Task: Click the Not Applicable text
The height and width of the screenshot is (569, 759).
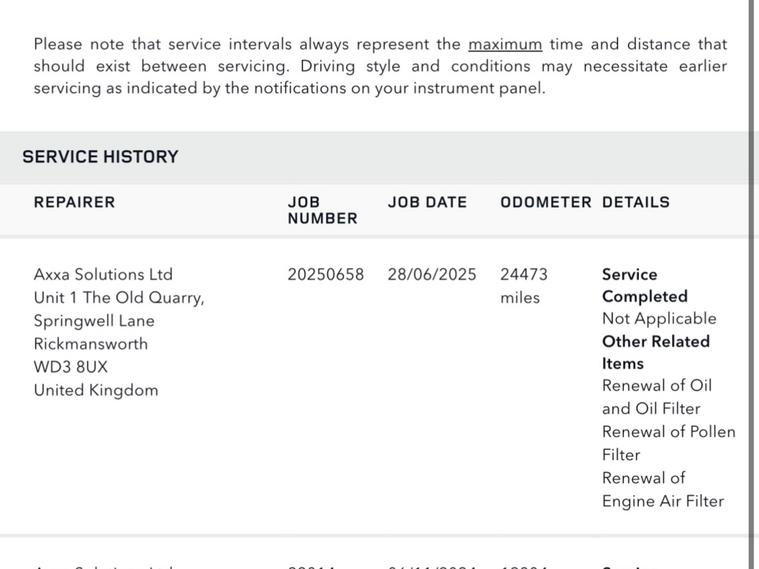Action: pos(659,319)
